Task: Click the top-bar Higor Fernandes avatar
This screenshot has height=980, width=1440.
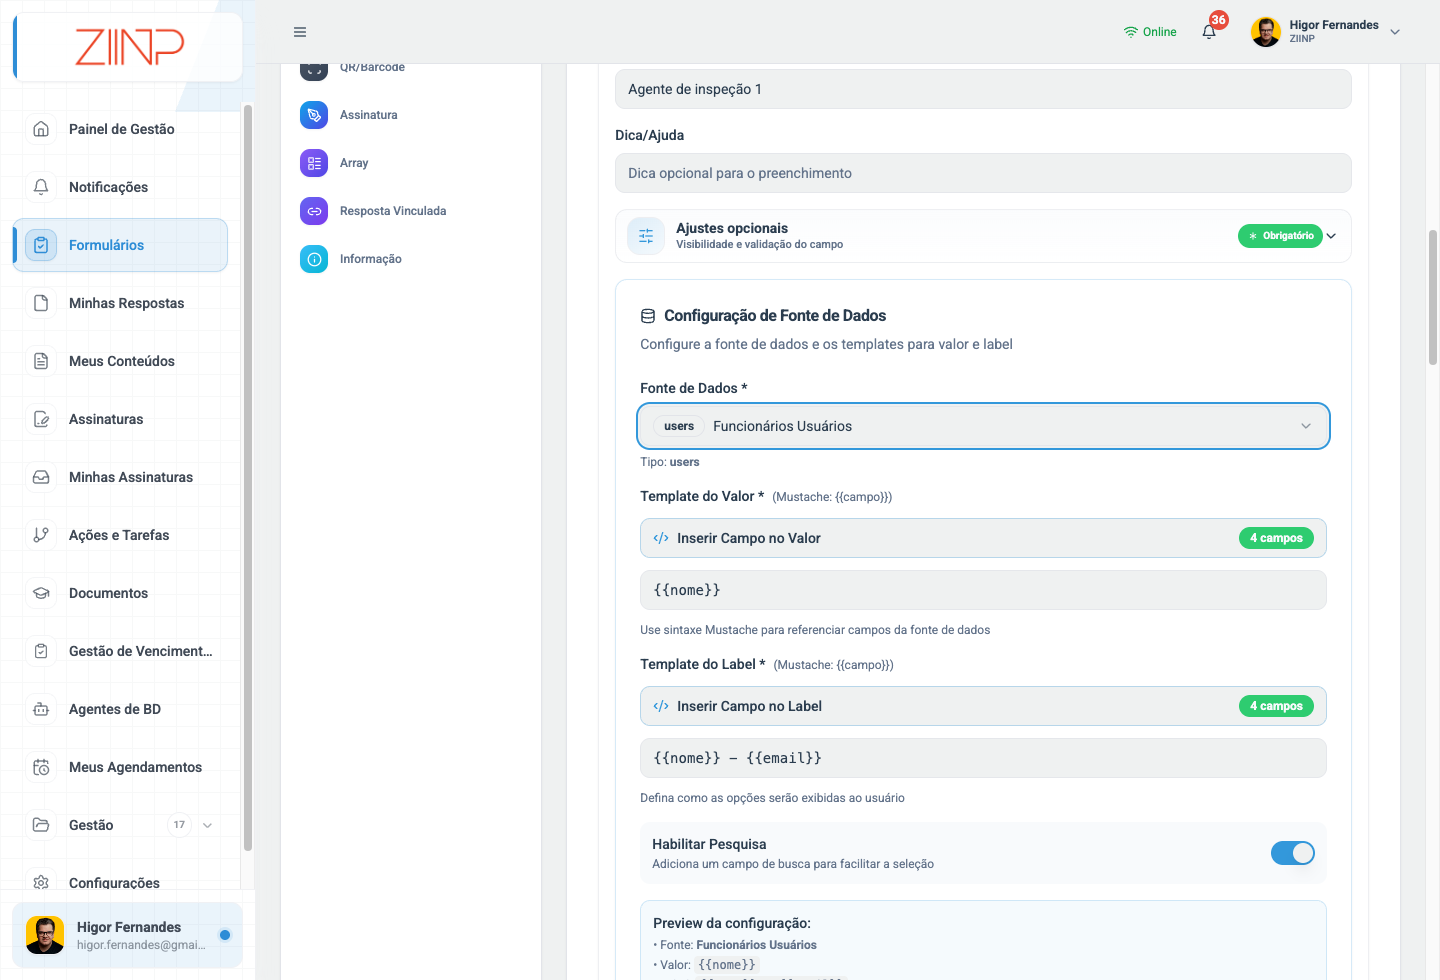Action: click(x=1266, y=32)
